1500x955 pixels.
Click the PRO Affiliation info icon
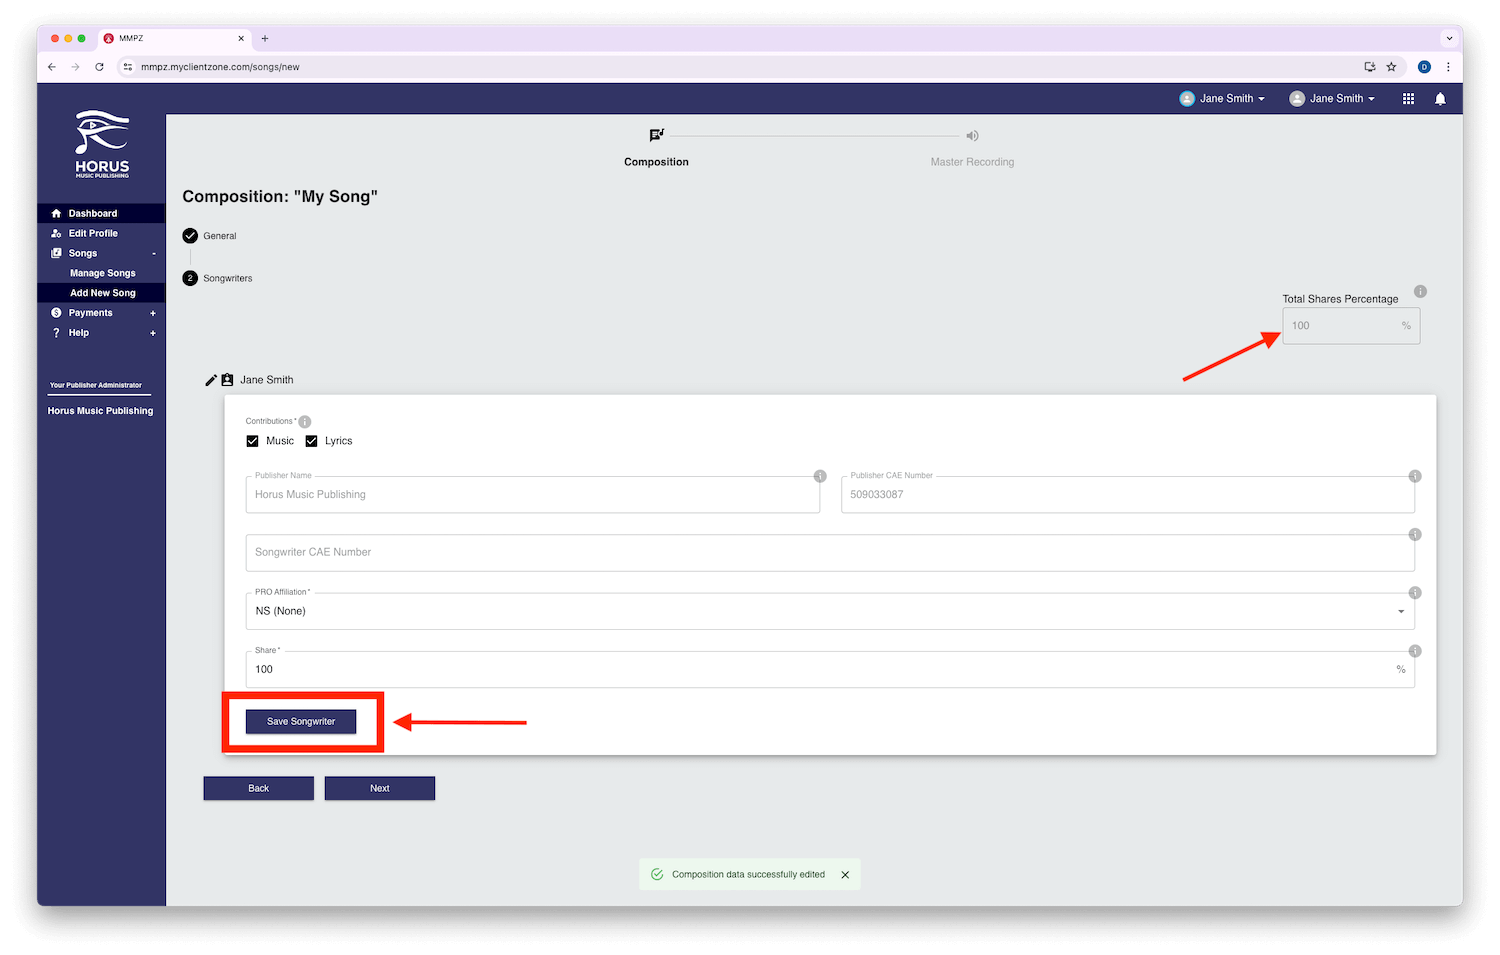[x=1415, y=593]
